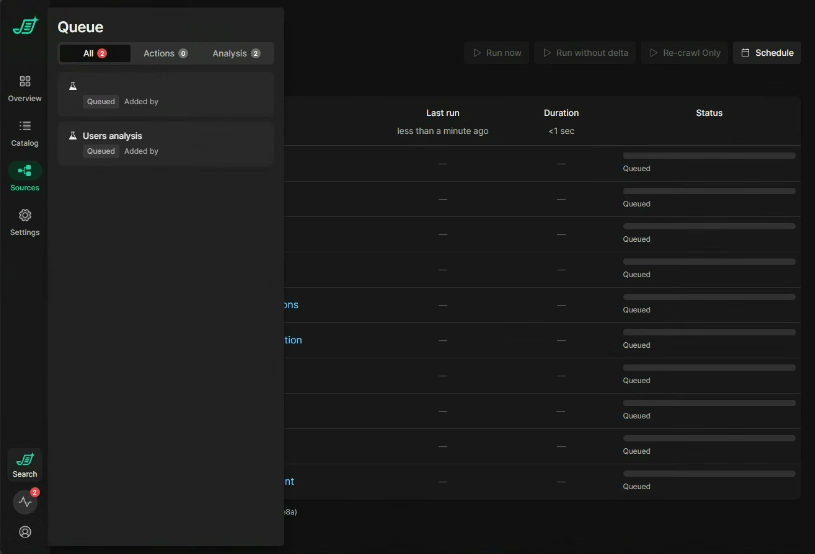Image resolution: width=815 pixels, height=554 pixels.
Task: Open the Overview page icon in sidebar
Action: coord(25,81)
